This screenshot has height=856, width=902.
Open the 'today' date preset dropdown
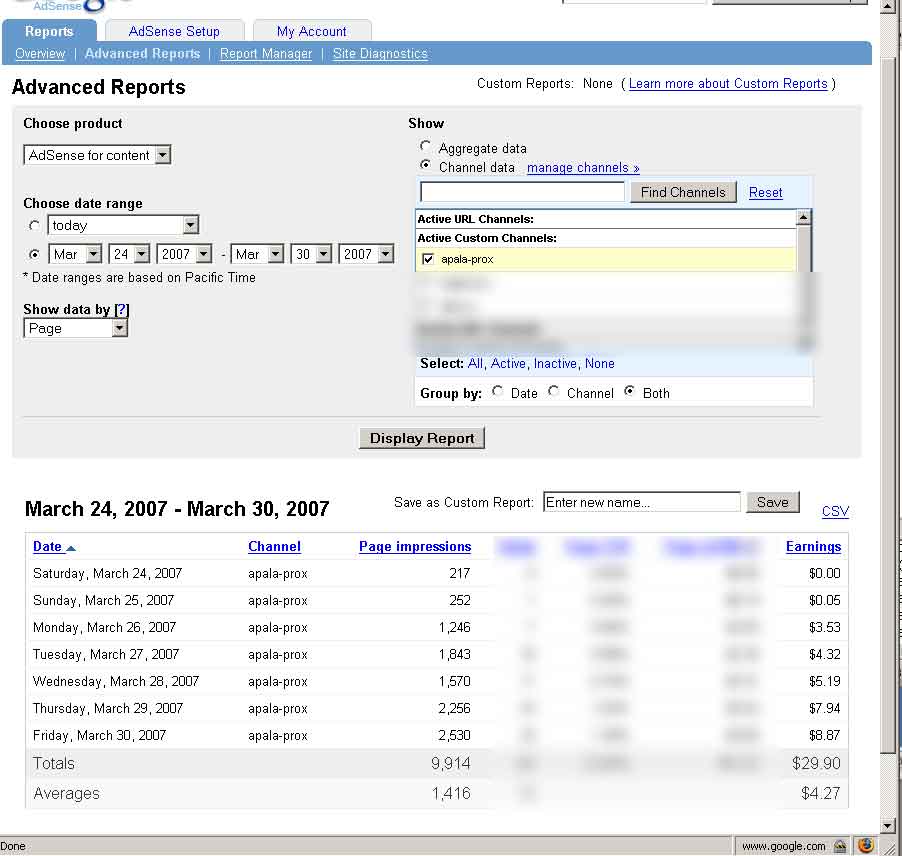click(123, 225)
